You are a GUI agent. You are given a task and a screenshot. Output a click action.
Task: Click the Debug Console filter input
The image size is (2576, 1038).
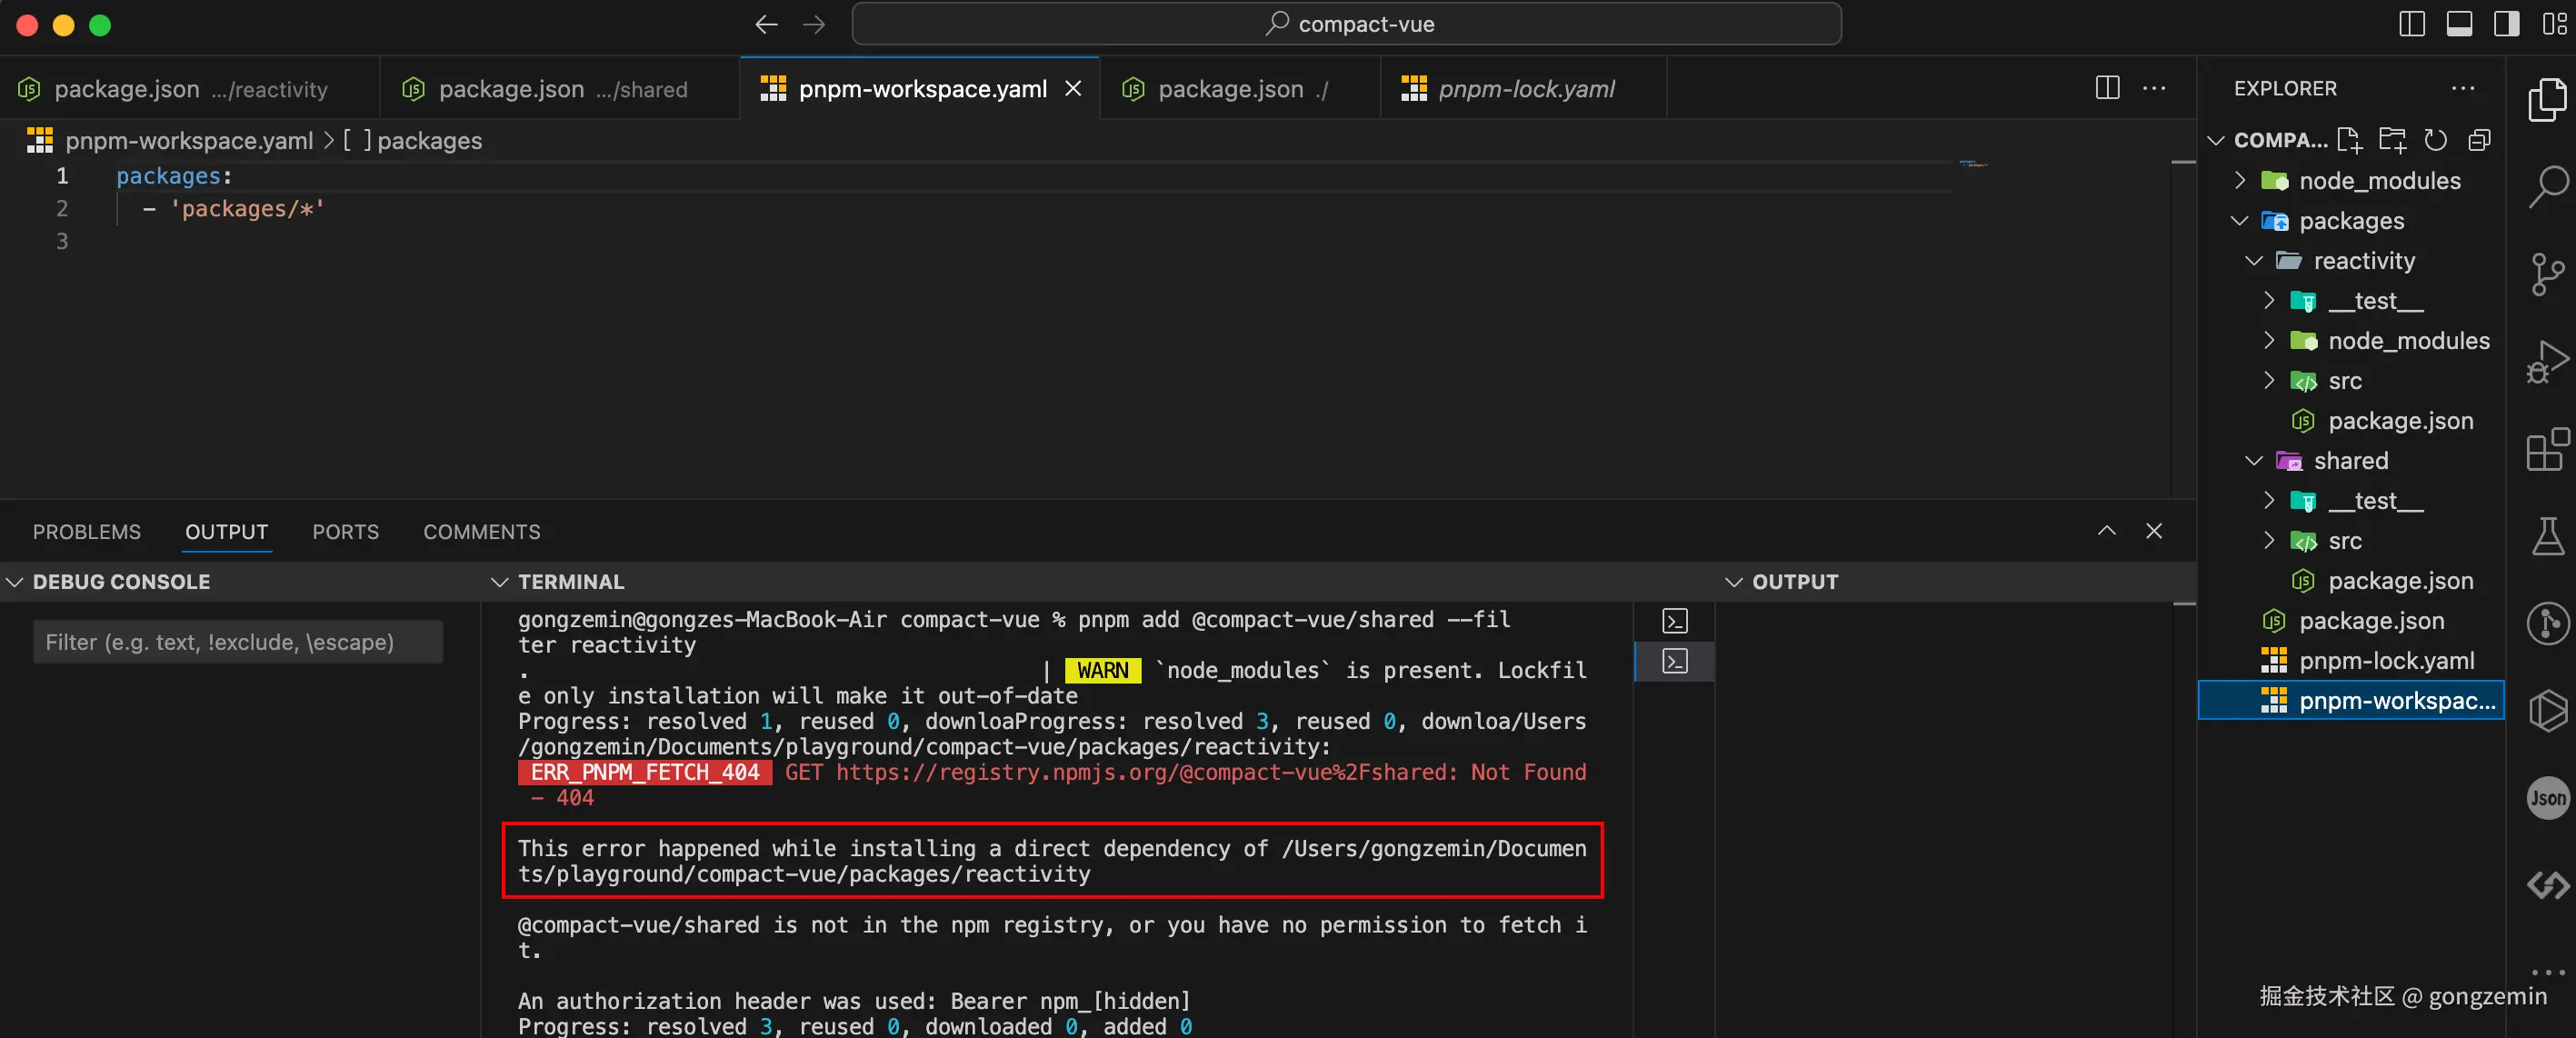[237, 642]
